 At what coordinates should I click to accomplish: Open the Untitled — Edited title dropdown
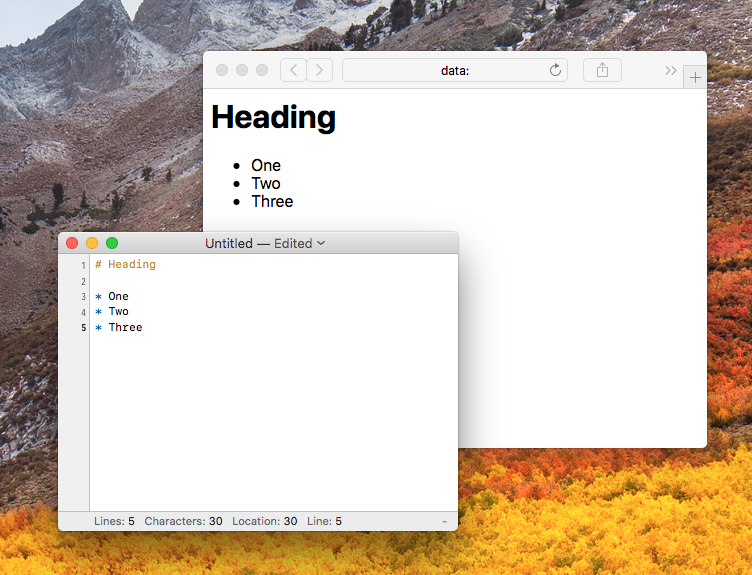point(265,244)
